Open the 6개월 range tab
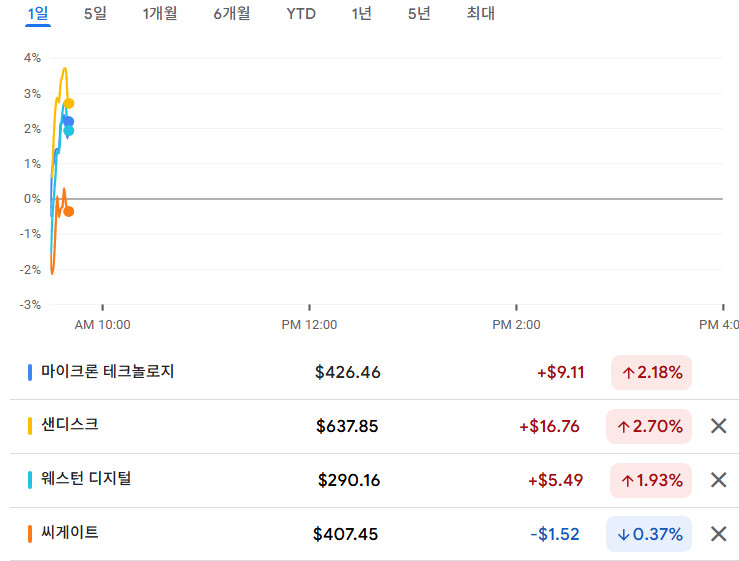739x561 pixels. [232, 14]
